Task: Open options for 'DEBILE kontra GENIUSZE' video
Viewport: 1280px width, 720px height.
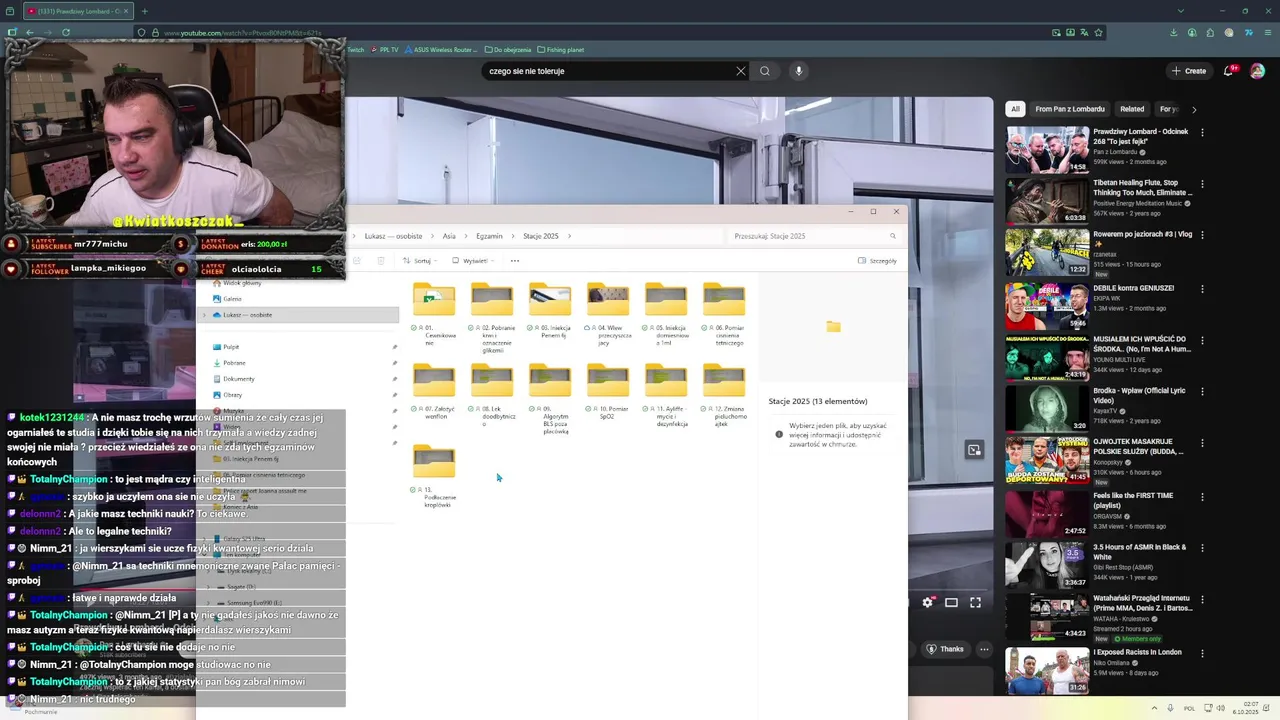Action: (1202, 288)
